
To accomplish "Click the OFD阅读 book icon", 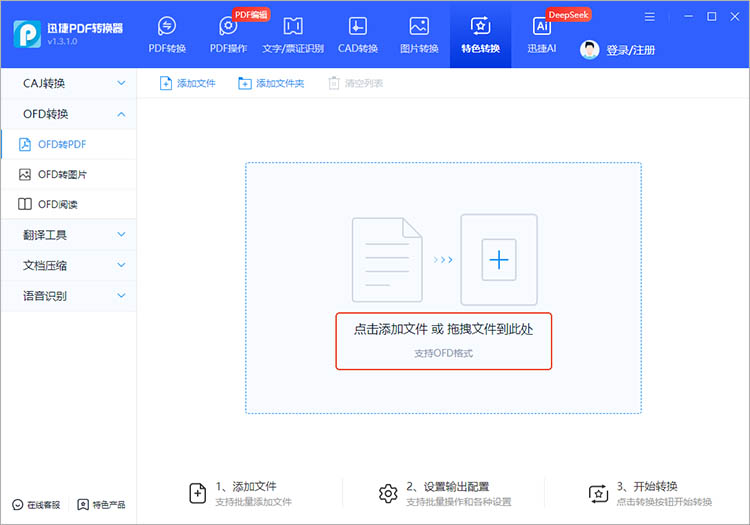I will tap(25, 204).
